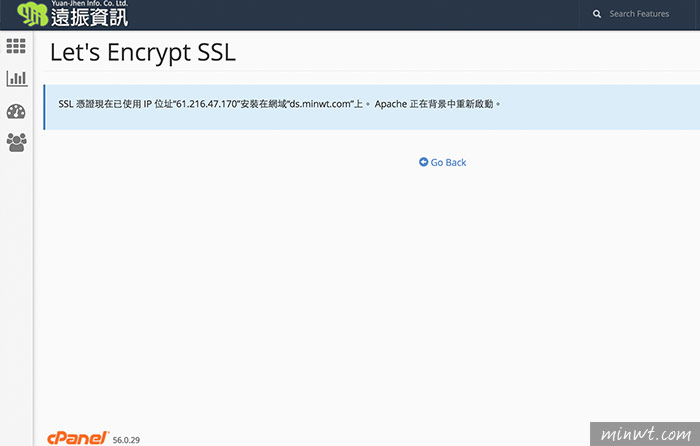Focus the Search Features field
This screenshot has width=700, height=446.
point(639,14)
